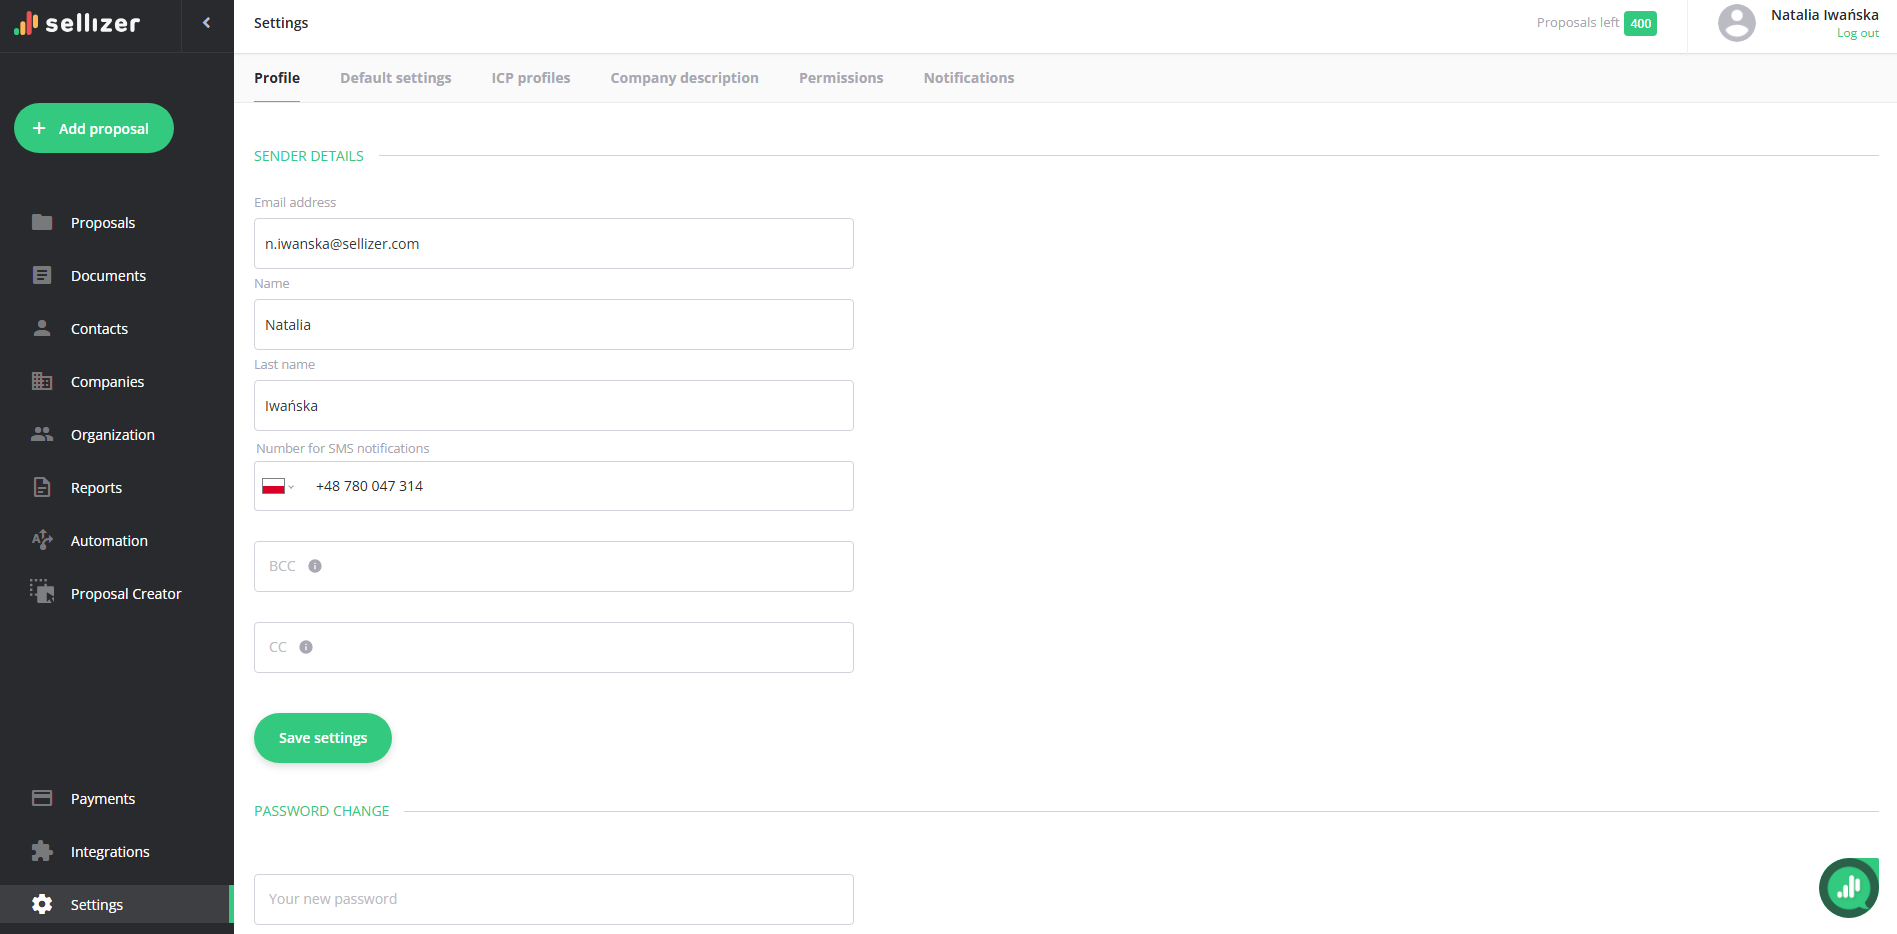Click the Contacts person icon
This screenshot has width=1897, height=934.
(x=42, y=328)
